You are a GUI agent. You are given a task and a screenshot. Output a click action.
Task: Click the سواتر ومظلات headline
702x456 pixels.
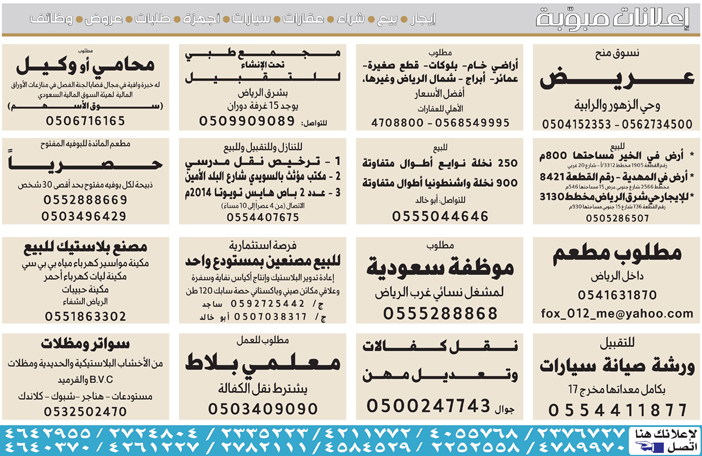[x=85, y=344]
